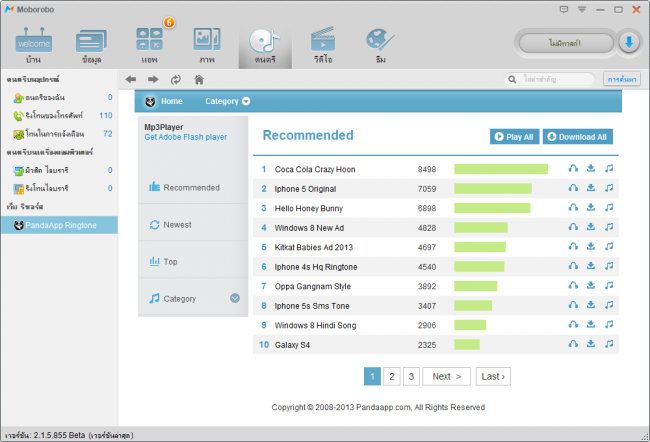Click the Windows 8 Hindi Song title
Image resolution: width=650 pixels, height=442 pixels.
(315, 325)
